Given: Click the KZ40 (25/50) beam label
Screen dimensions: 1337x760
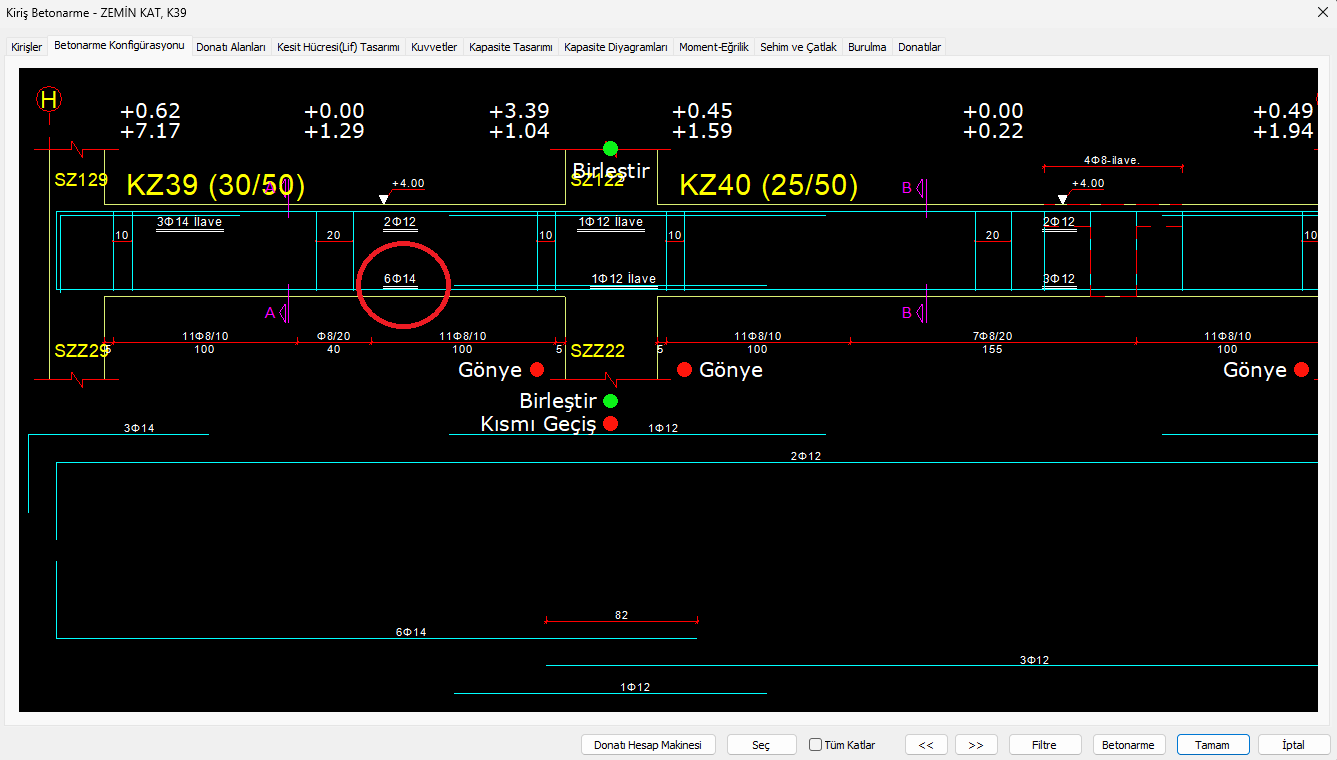Looking at the screenshot, I should [x=768, y=185].
